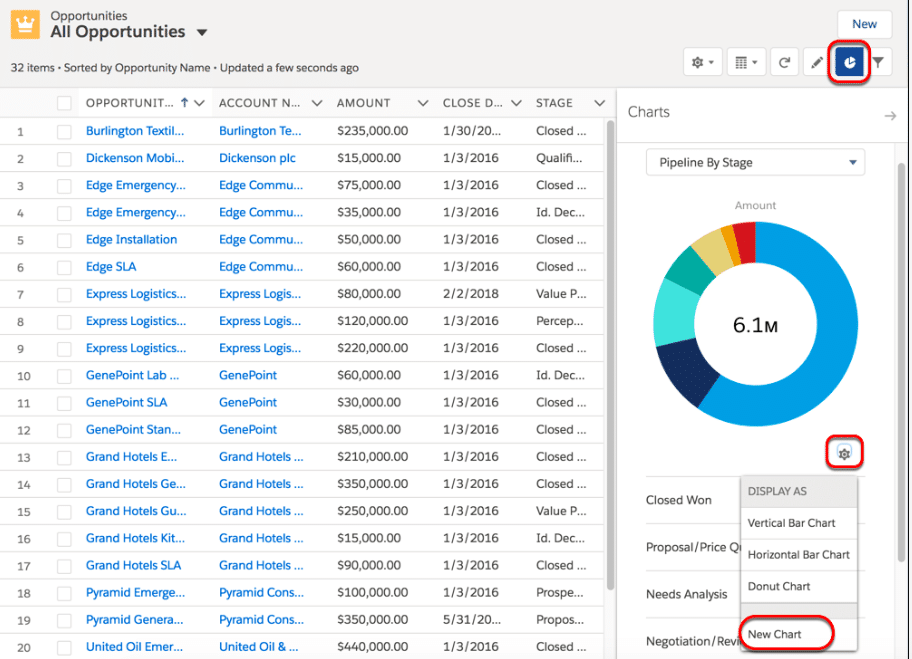
Task: Open the display as table icon menu
Action: tap(745, 63)
